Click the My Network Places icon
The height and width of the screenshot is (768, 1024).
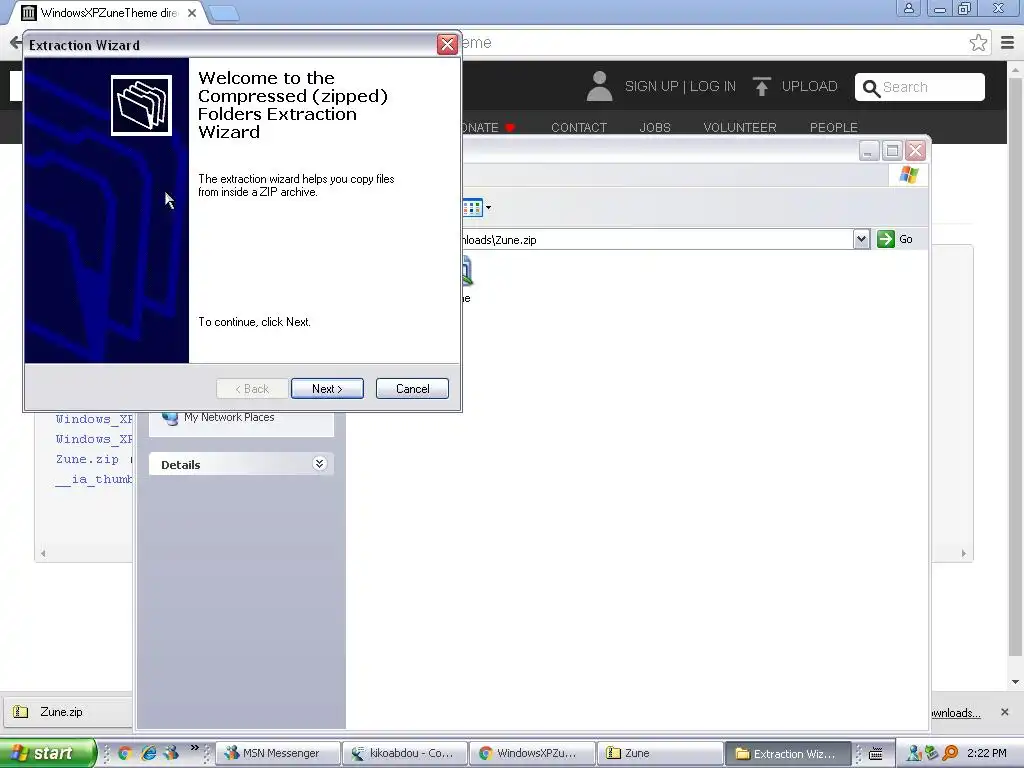click(170, 418)
